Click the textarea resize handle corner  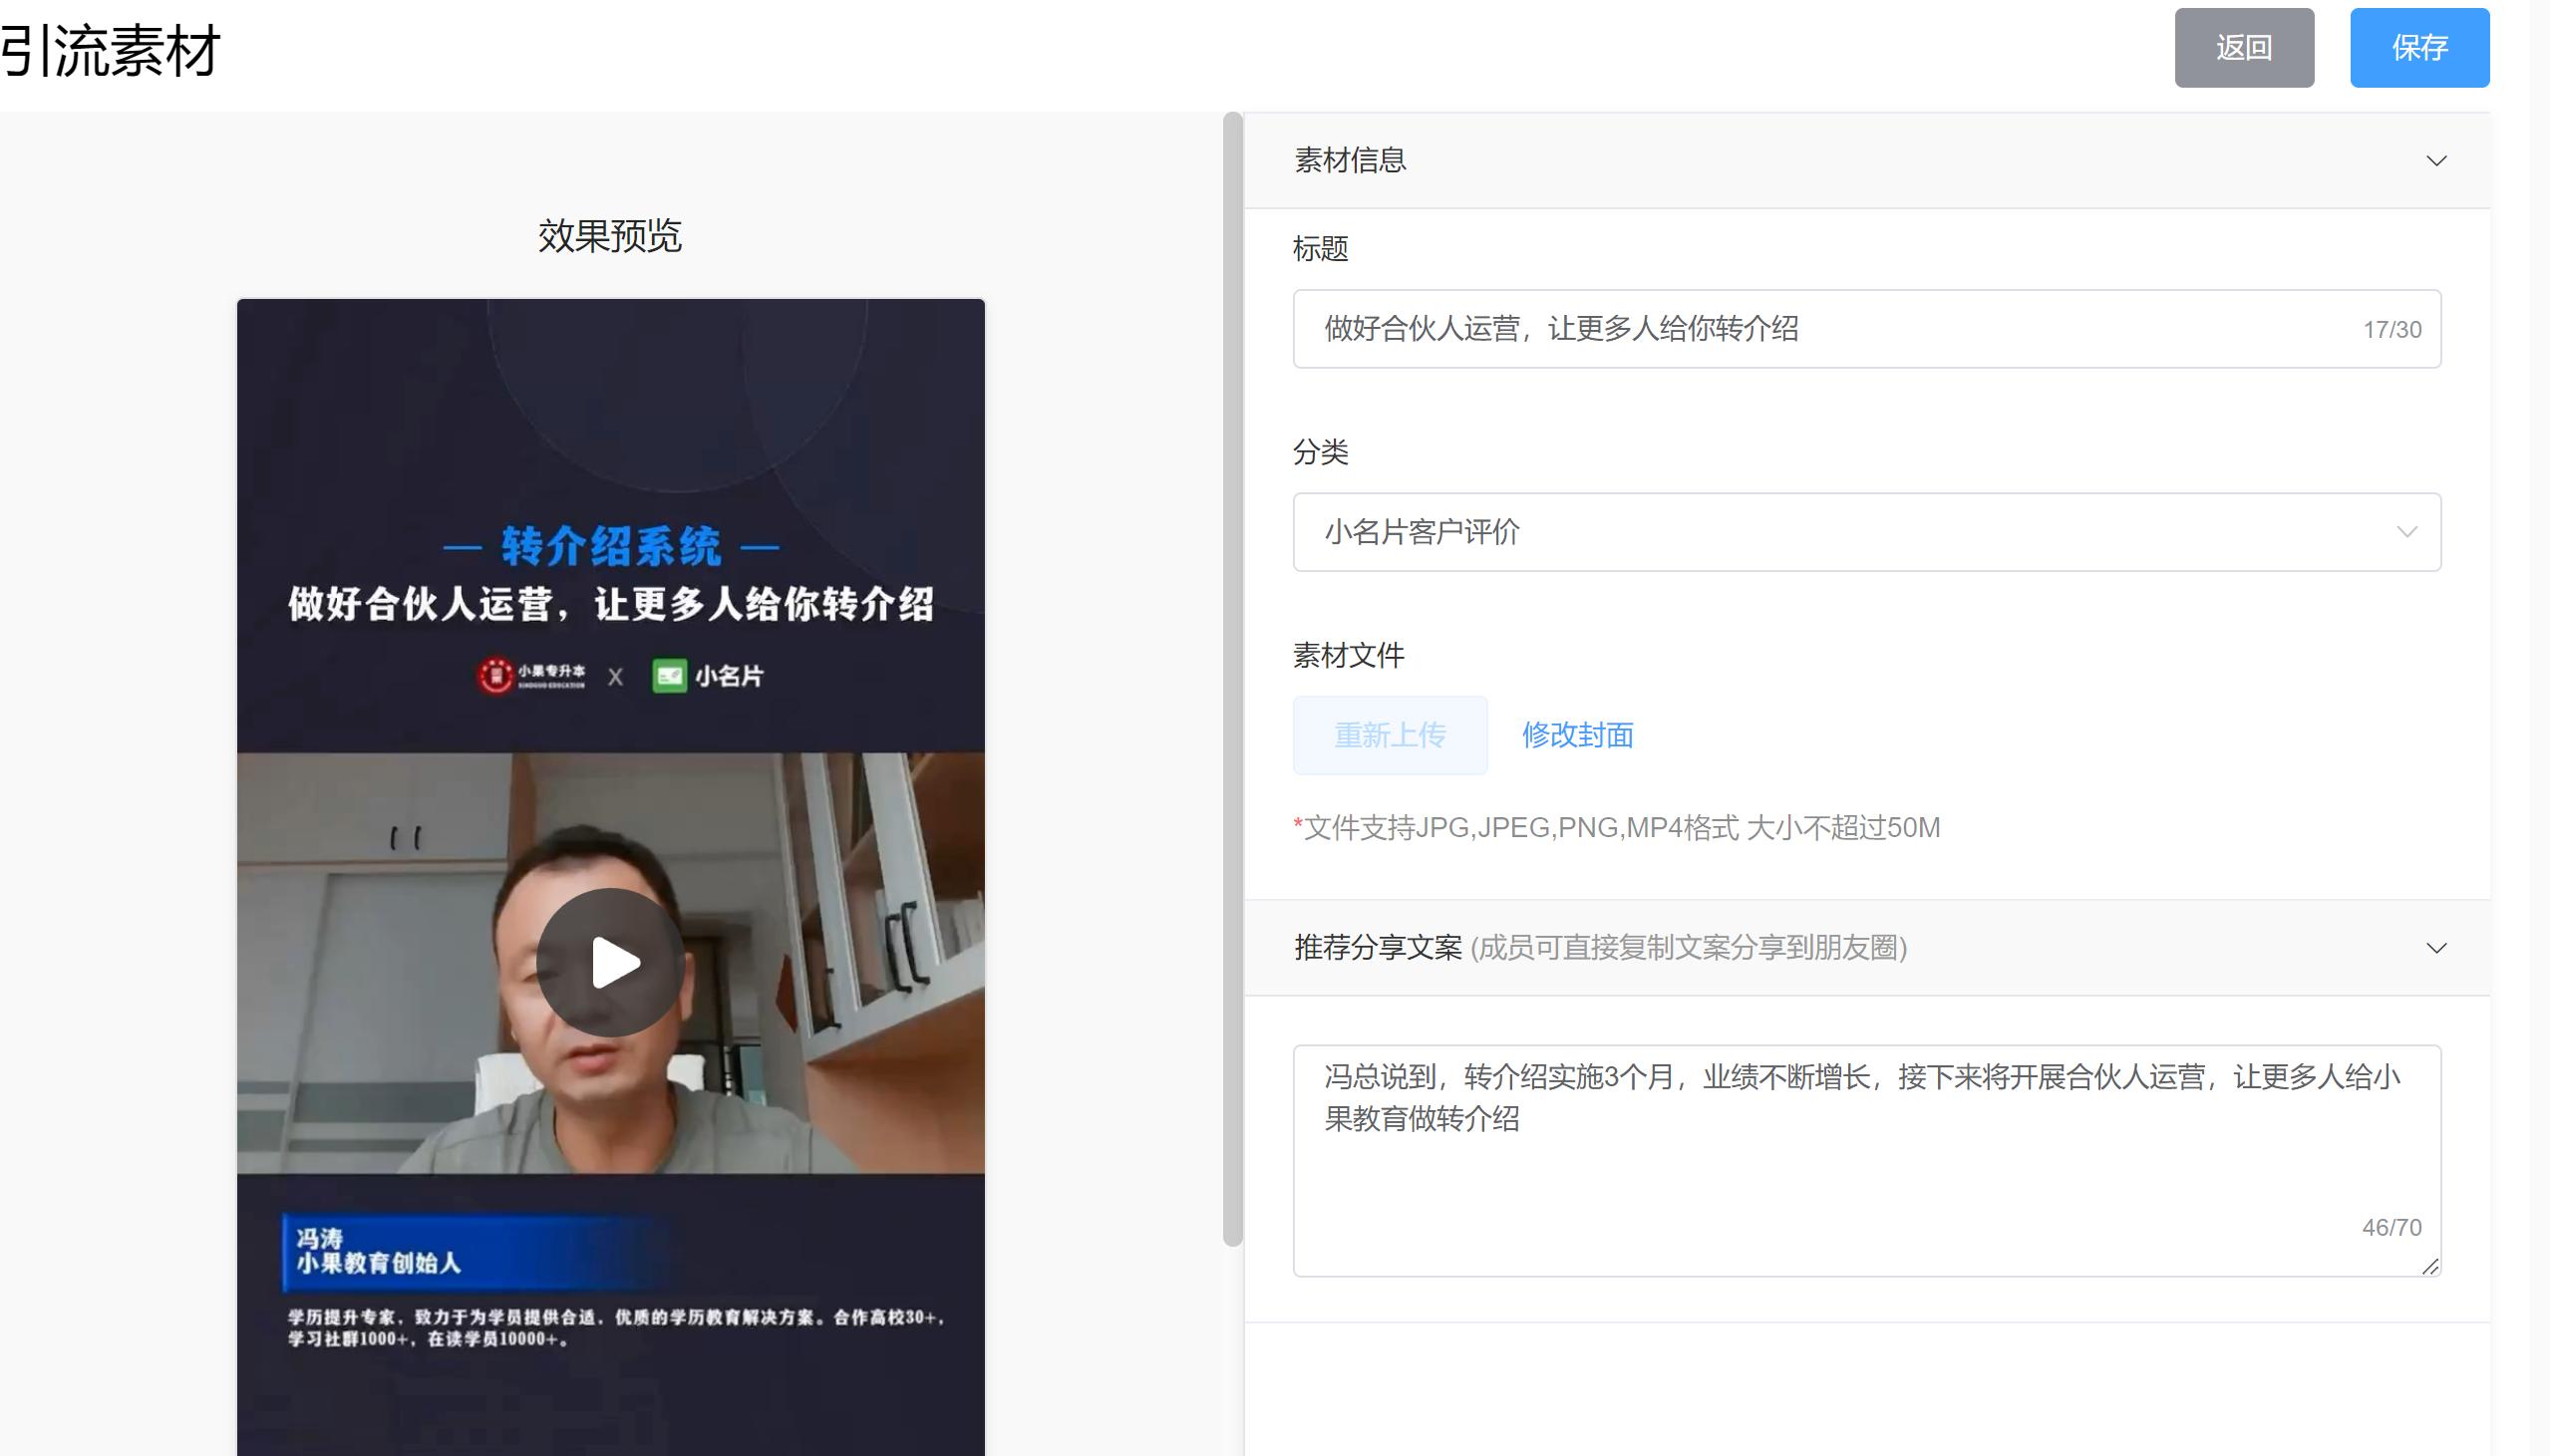2430,1266
